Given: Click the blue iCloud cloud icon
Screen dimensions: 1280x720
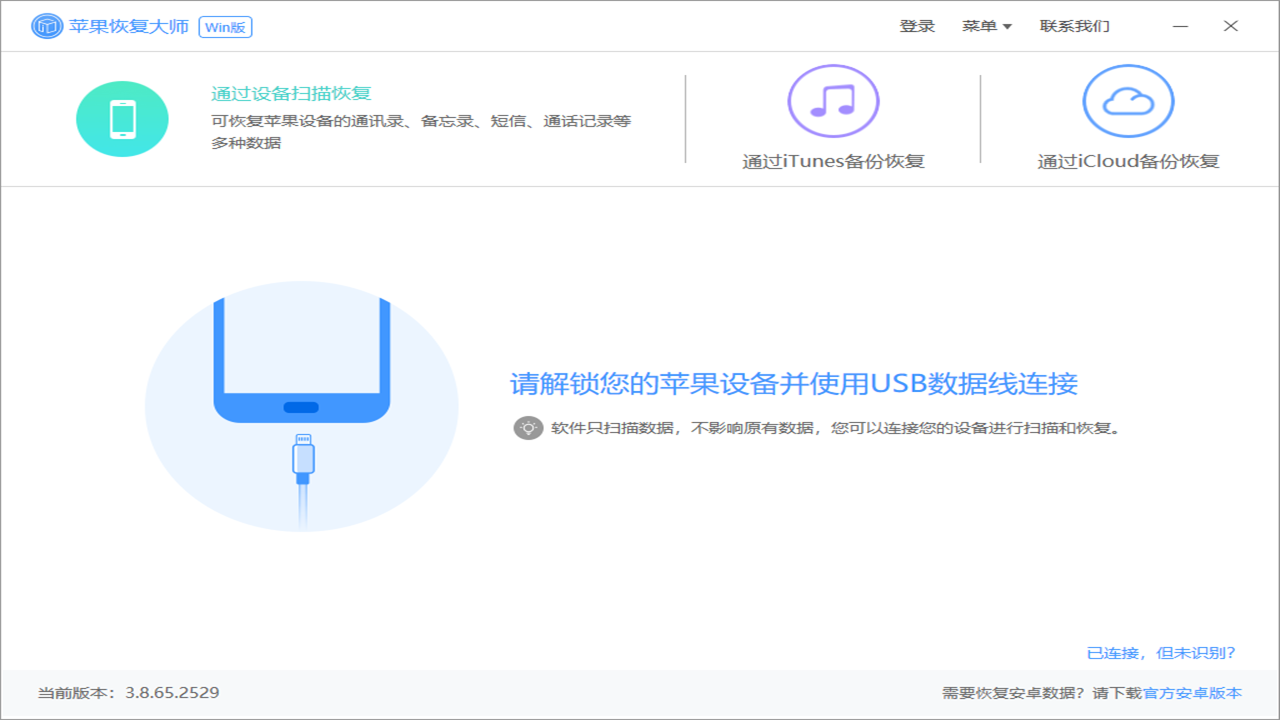Looking at the screenshot, I should coord(1128,100).
